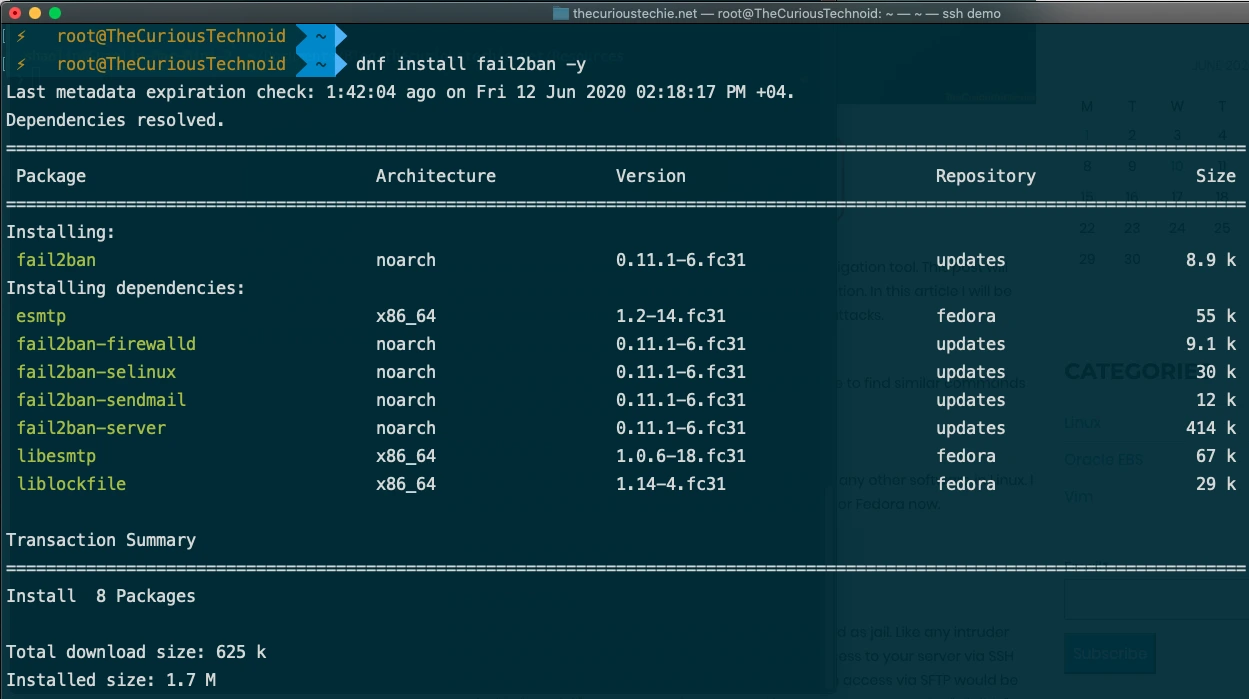Click the Subscribe button in background webpage

(1110, 654)
